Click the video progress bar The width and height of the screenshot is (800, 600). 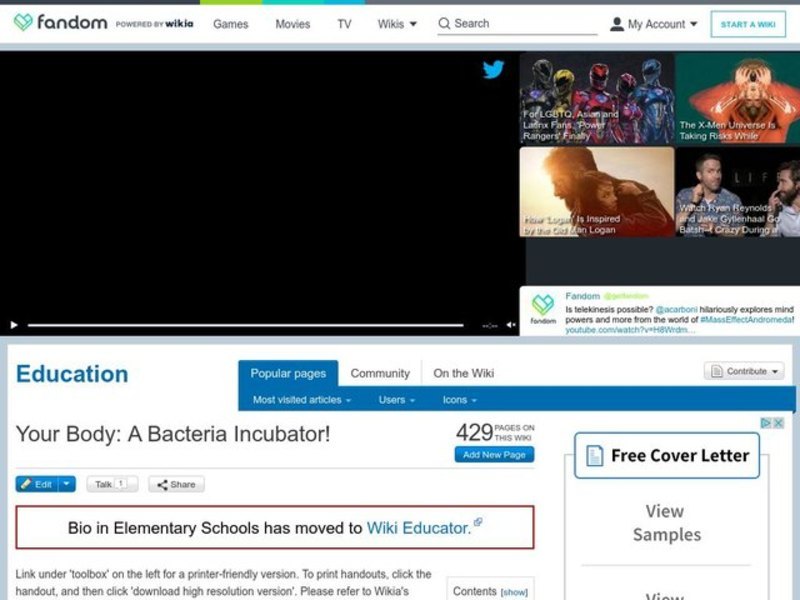pos(250,325)
